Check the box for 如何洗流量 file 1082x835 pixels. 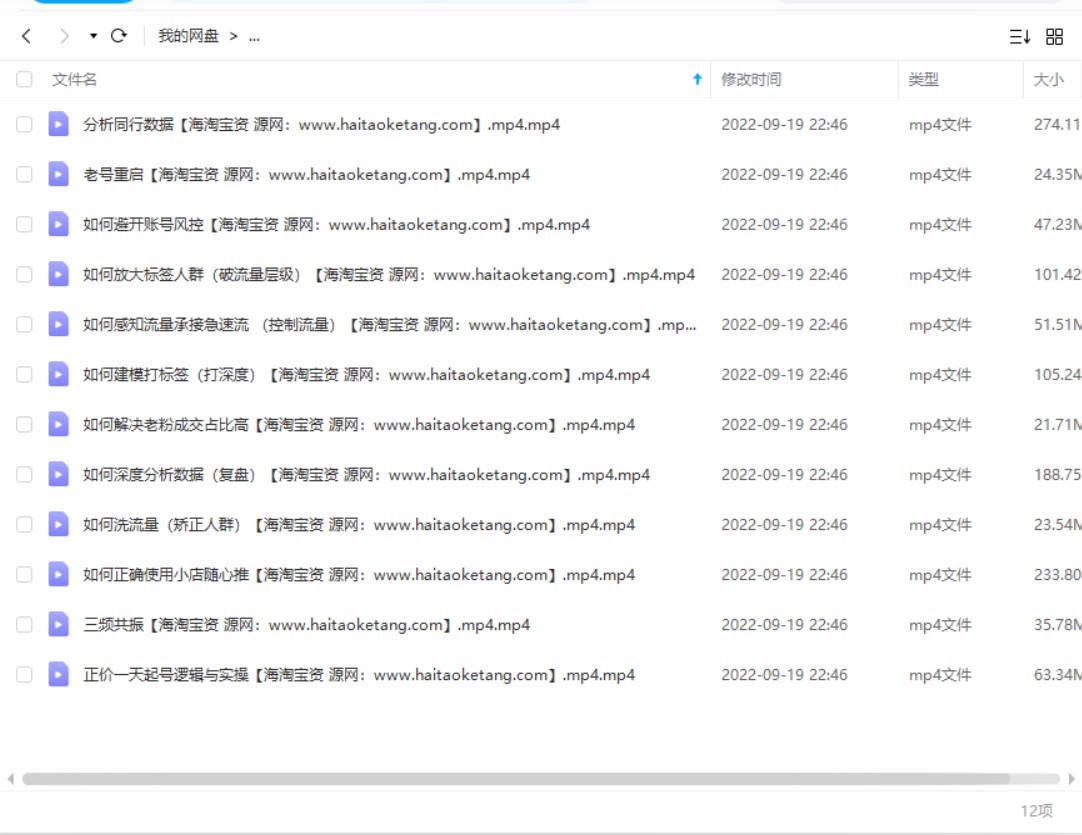coord(24,524)
